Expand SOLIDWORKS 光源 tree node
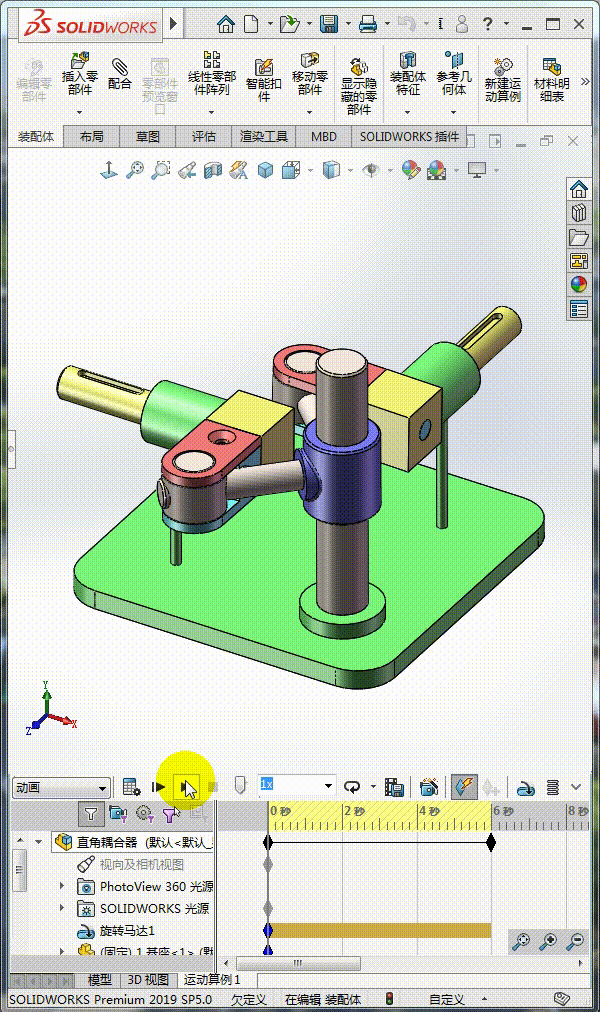This screenshot has height=1012, width=600. coord(62,907)
